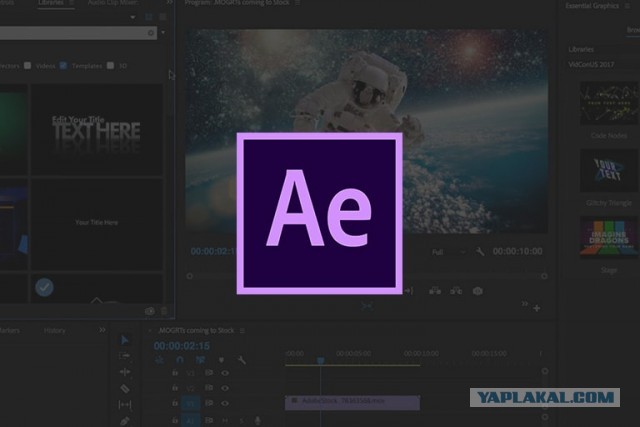Click the Extract button in Program monitor
Screen dimensions: 640x427
456,291
